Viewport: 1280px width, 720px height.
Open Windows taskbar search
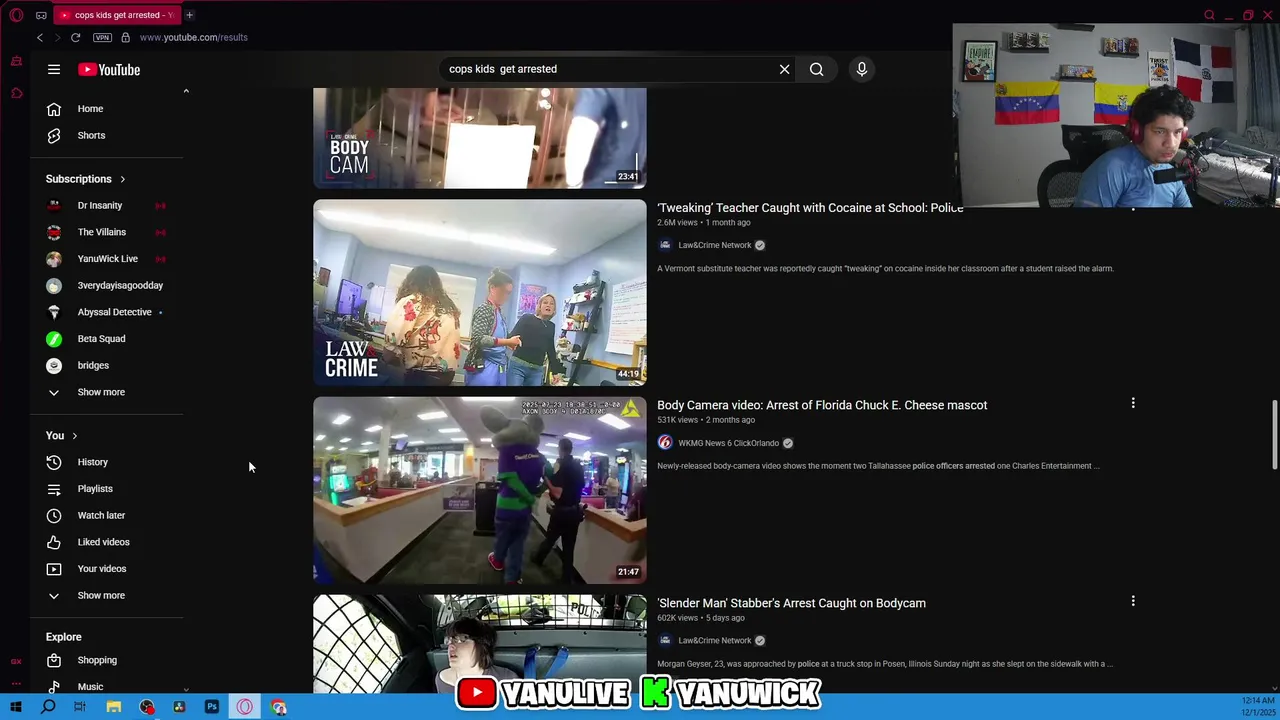pos(48,707)
